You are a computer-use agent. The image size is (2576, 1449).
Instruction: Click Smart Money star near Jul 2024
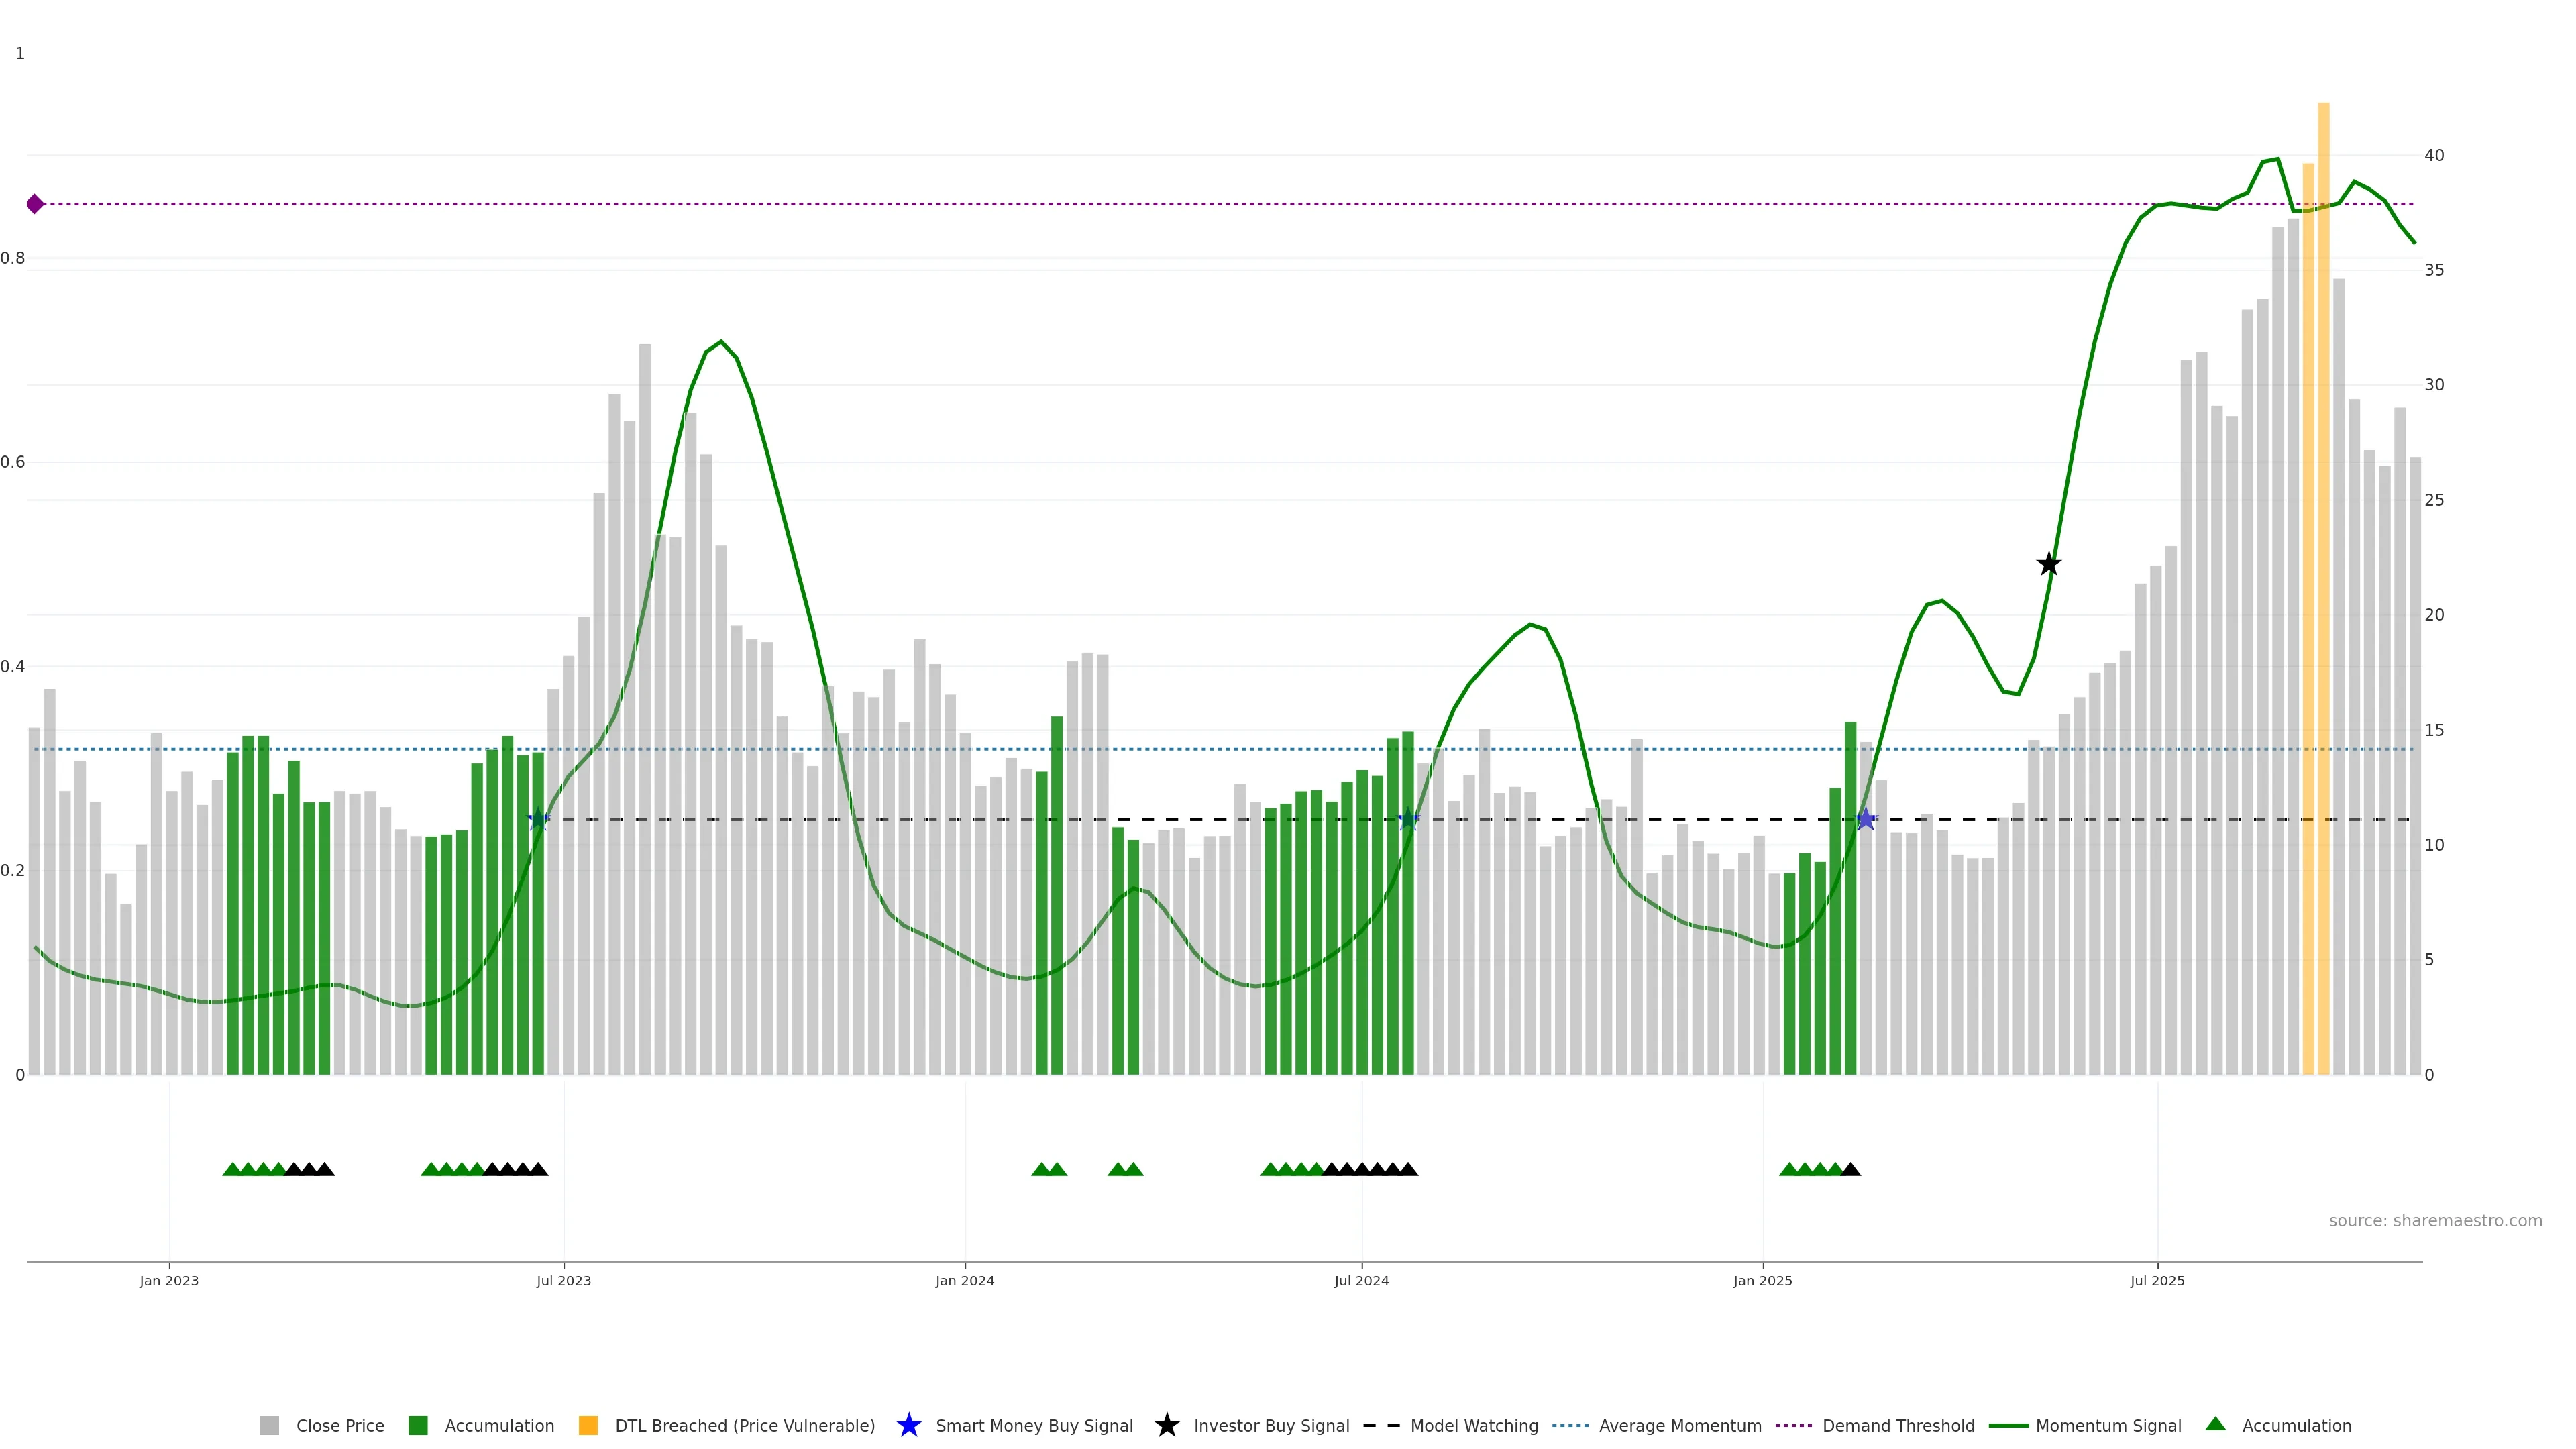coord(1408,819)
